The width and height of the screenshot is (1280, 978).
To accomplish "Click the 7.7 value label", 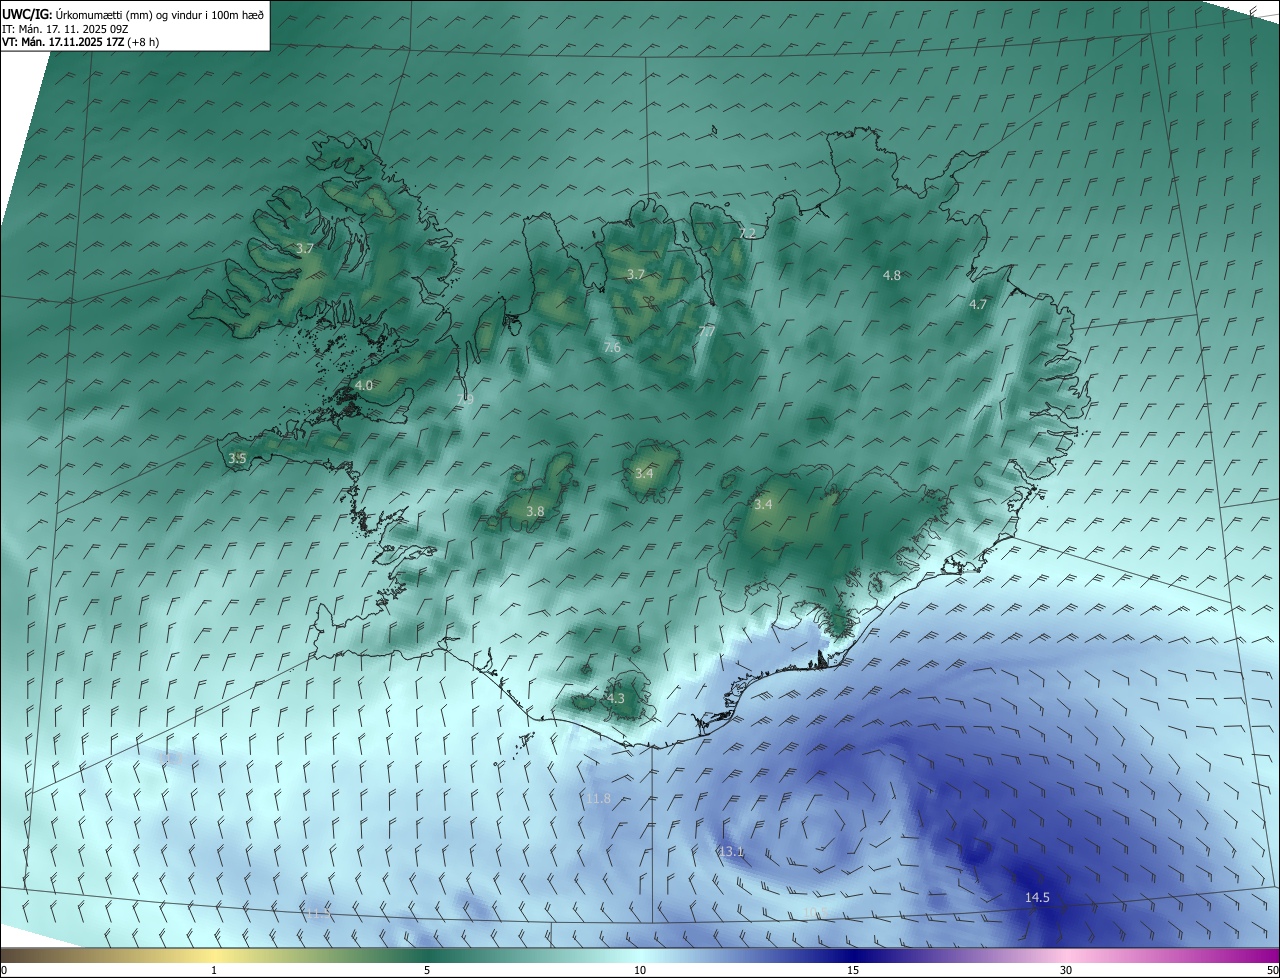I will 706,330.
